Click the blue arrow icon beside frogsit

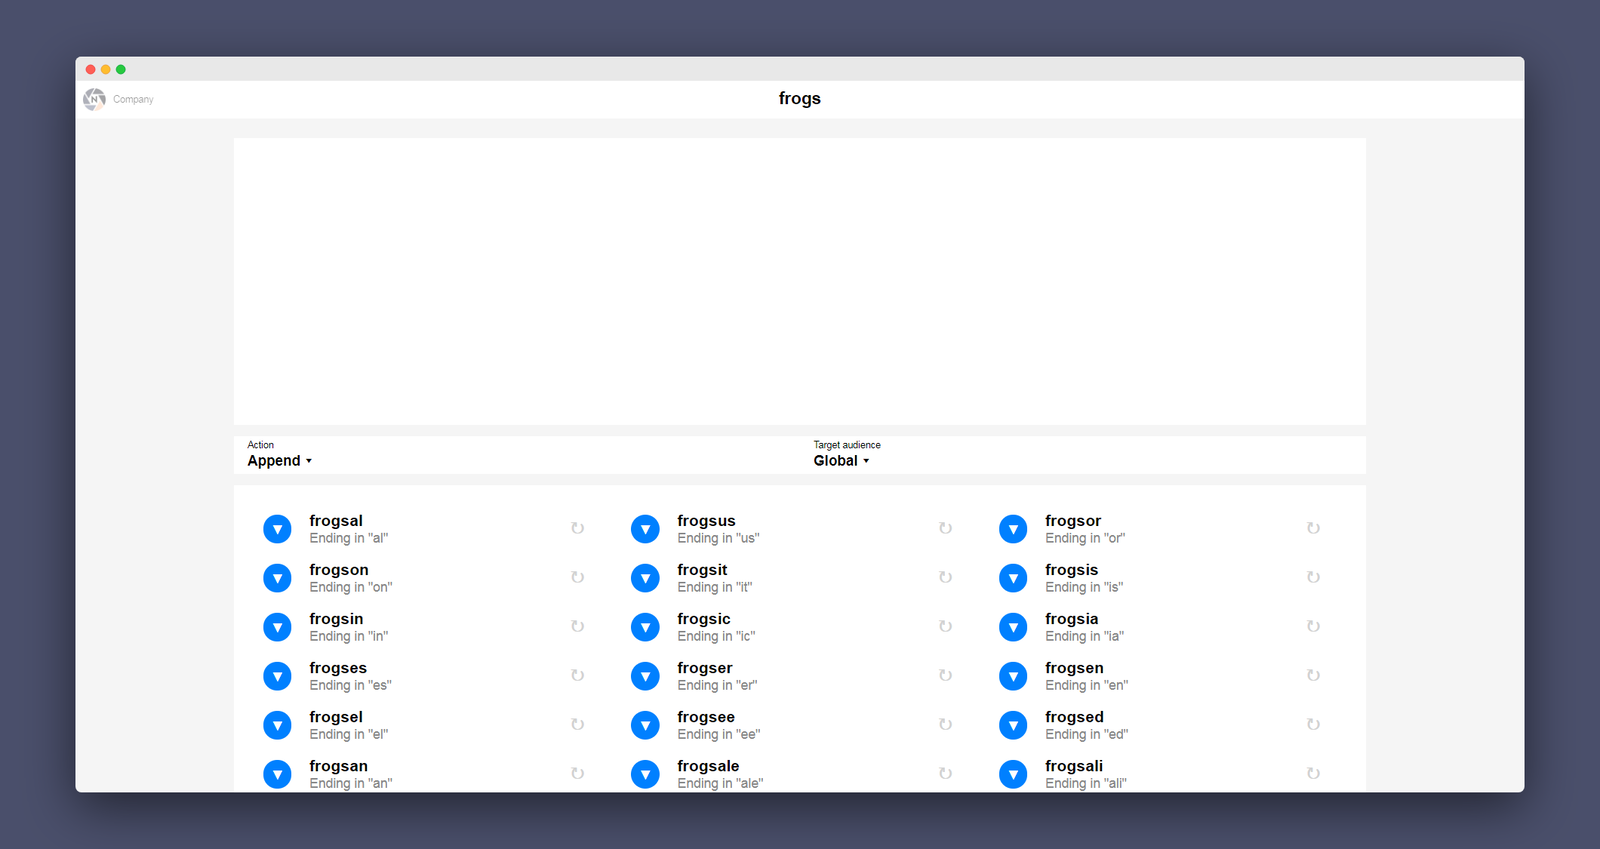coord(645,578)
